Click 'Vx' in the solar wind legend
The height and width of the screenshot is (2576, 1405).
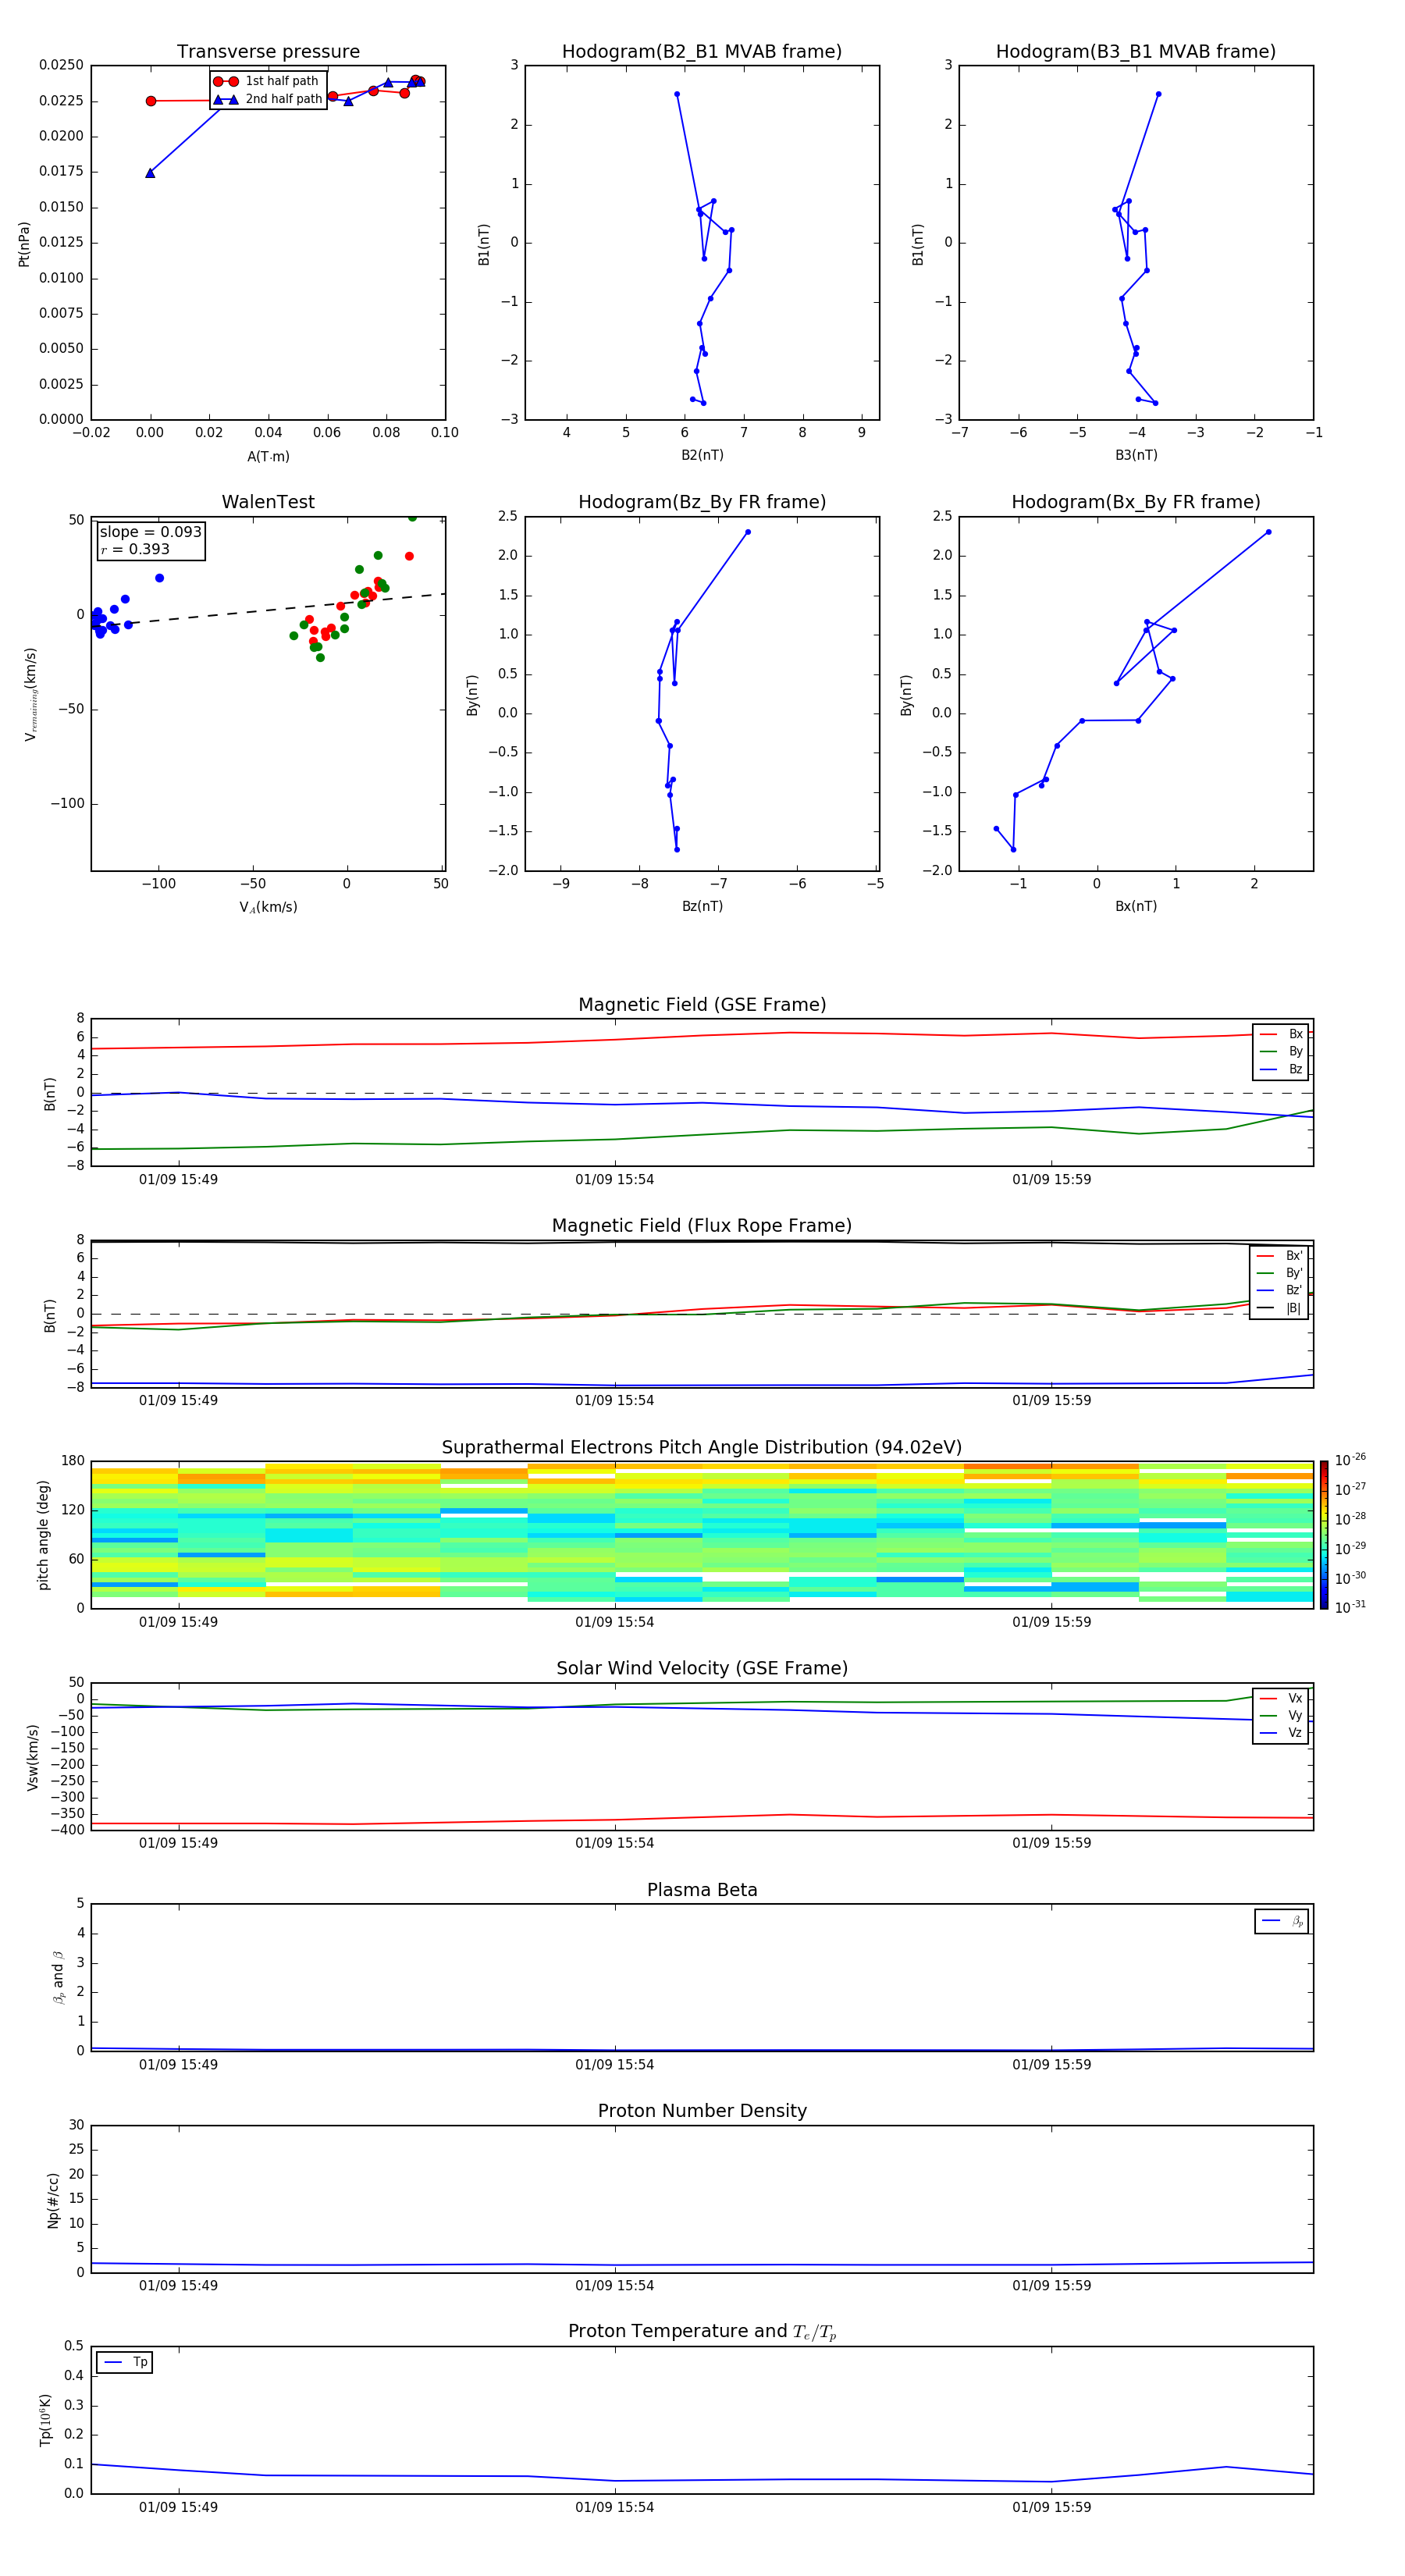[1295, 1698]
